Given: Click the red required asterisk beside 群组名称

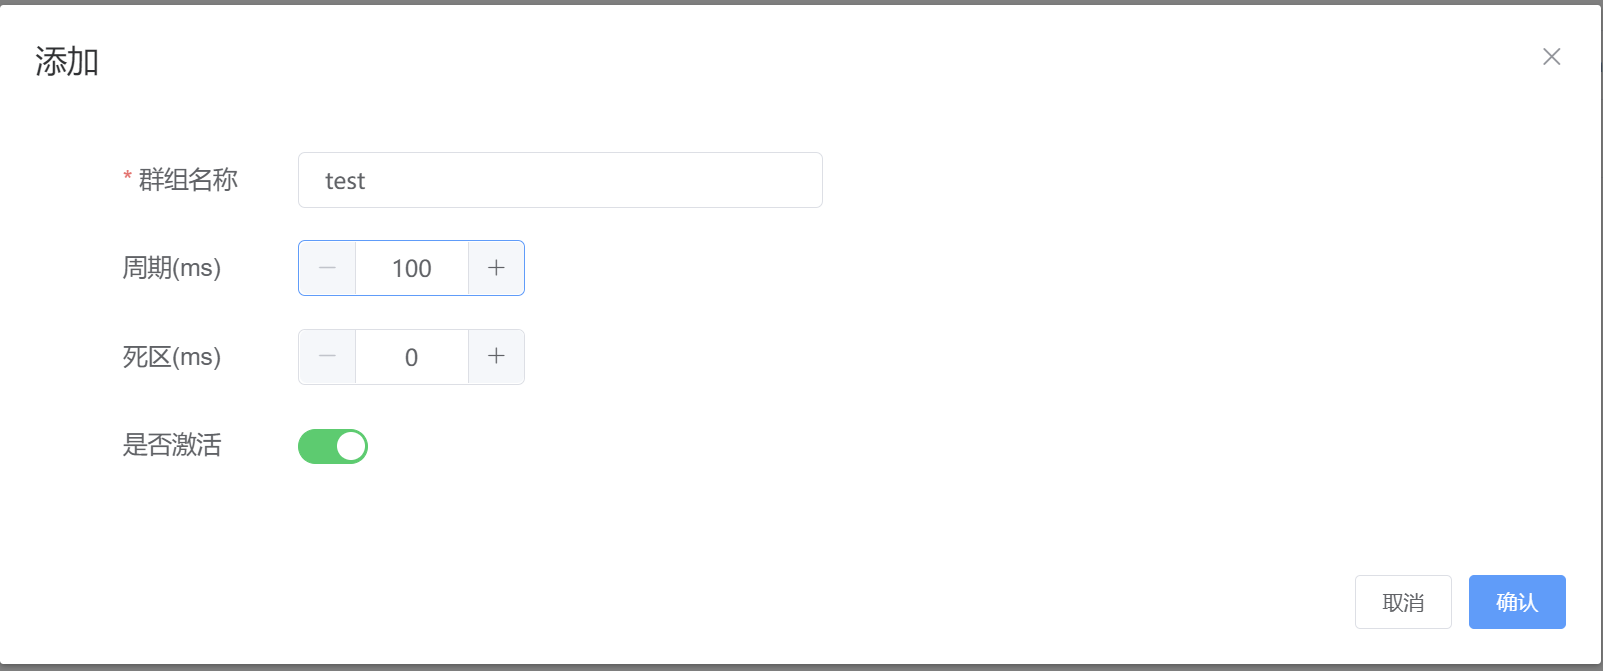Looking at the screenshot, I should pos(128,178).
